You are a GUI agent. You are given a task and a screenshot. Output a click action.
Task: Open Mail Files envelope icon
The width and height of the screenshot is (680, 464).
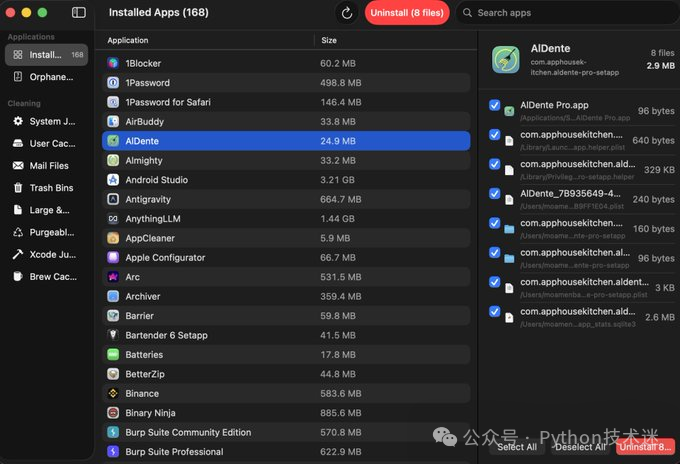click(x=18, y=166)
